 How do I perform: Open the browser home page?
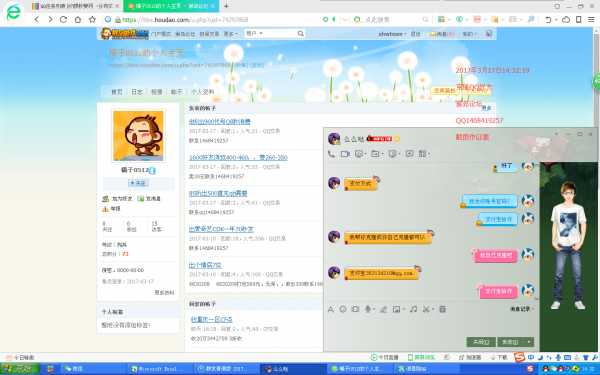78,19
